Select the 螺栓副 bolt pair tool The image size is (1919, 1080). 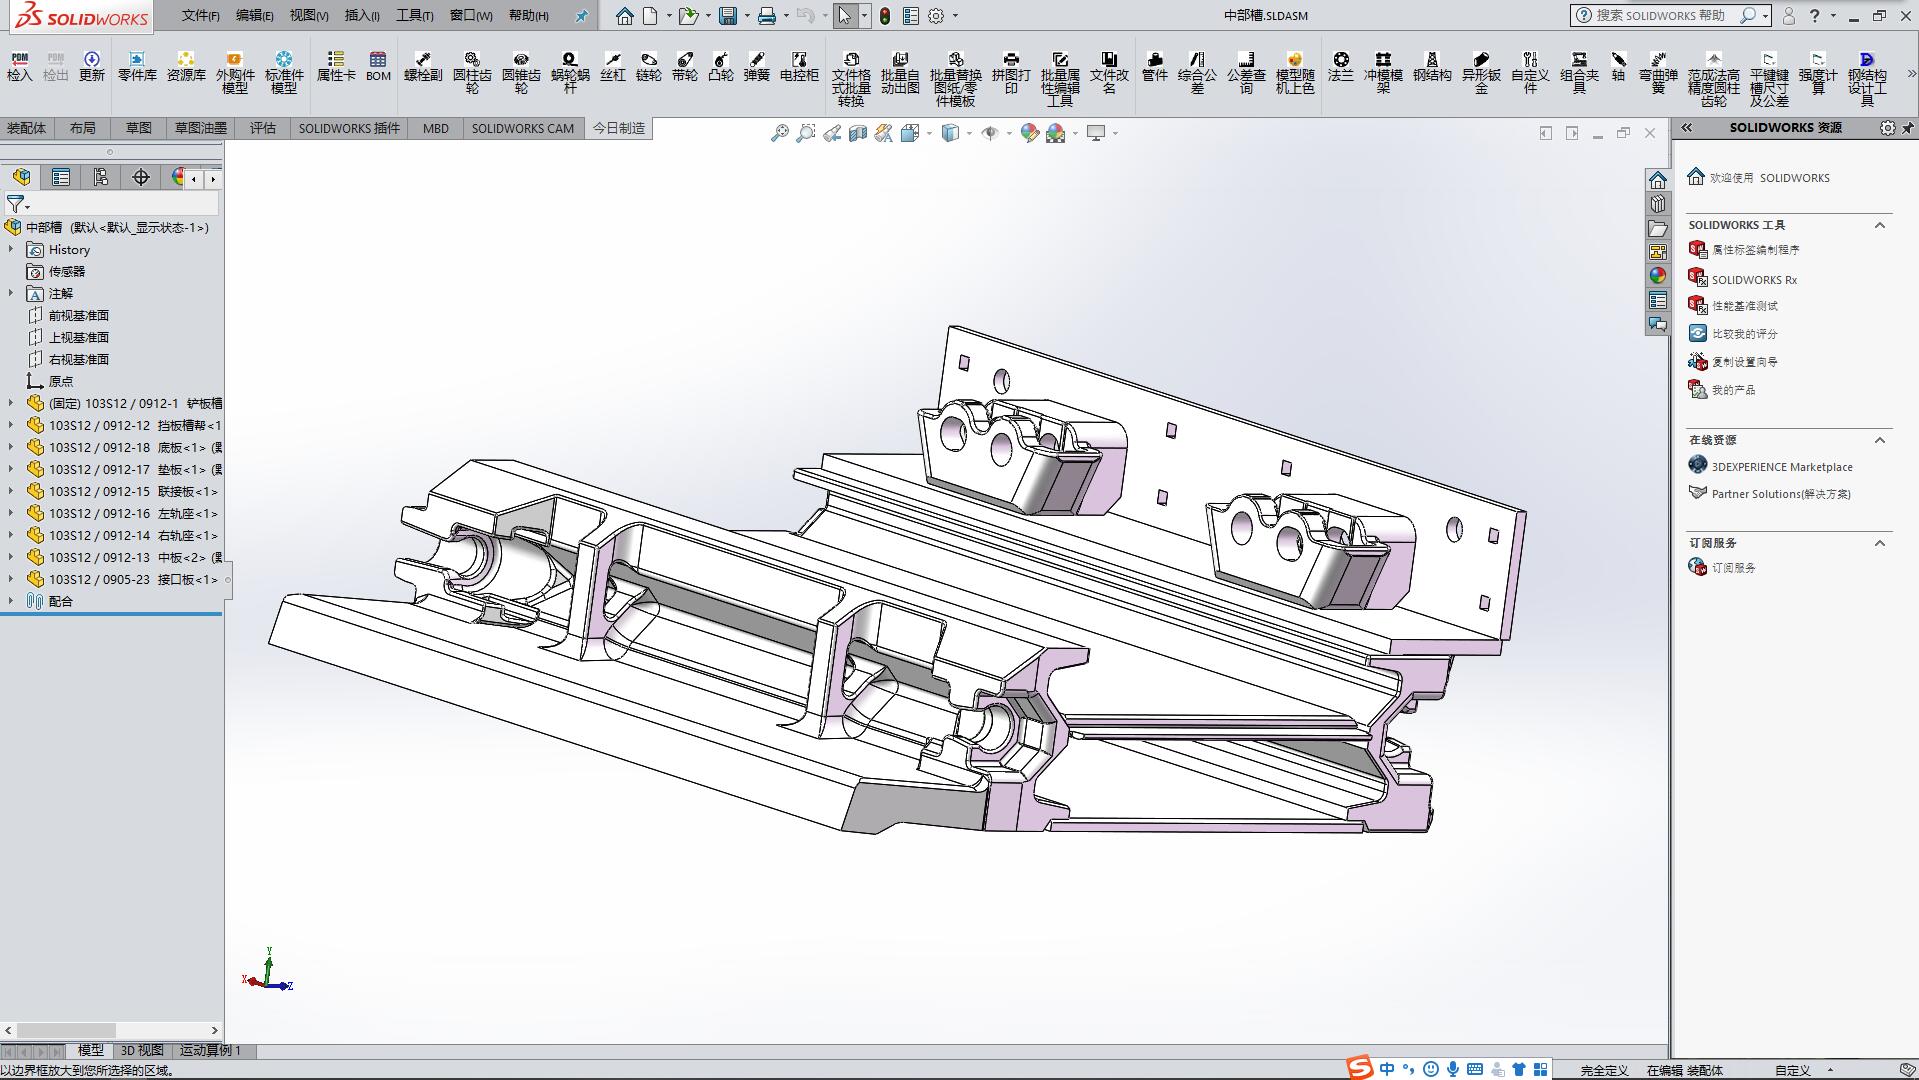coord(423,66)
